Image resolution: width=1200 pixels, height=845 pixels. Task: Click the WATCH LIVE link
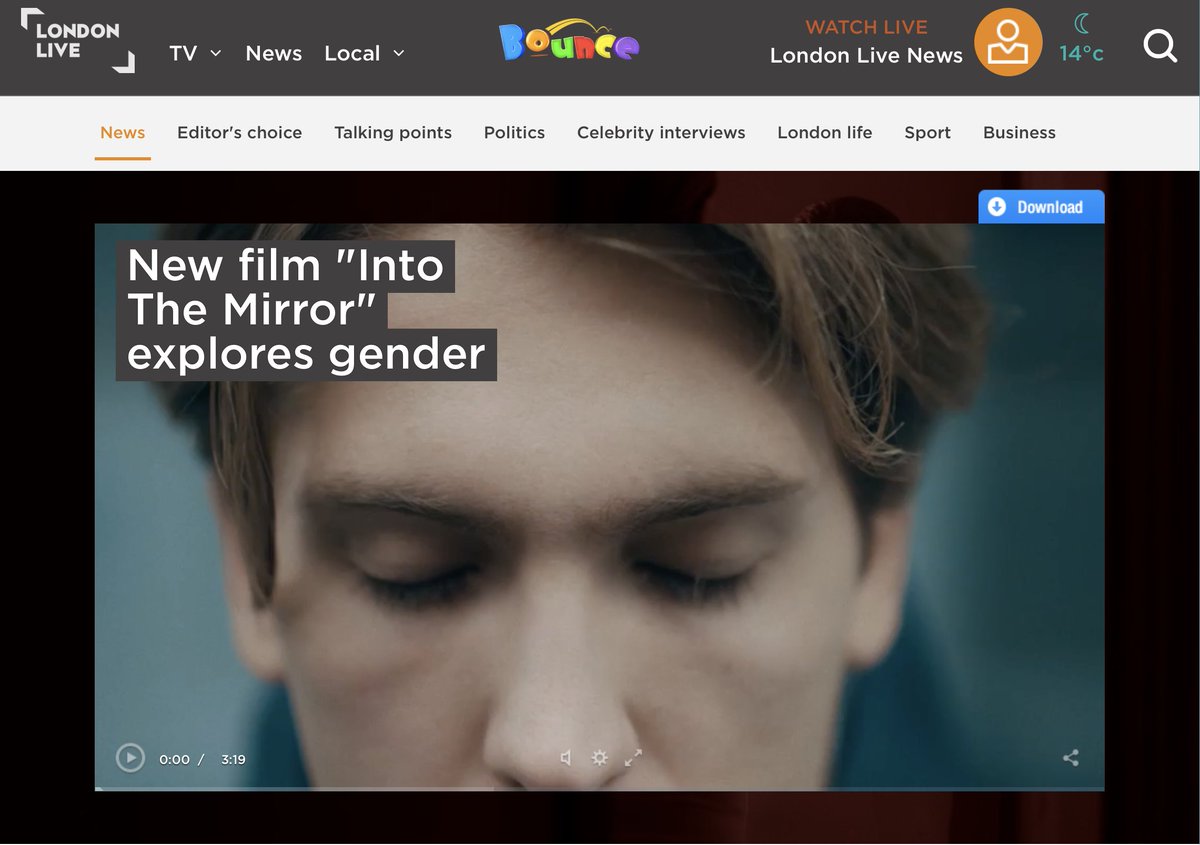pyautogui.click(x=866, y=27)
